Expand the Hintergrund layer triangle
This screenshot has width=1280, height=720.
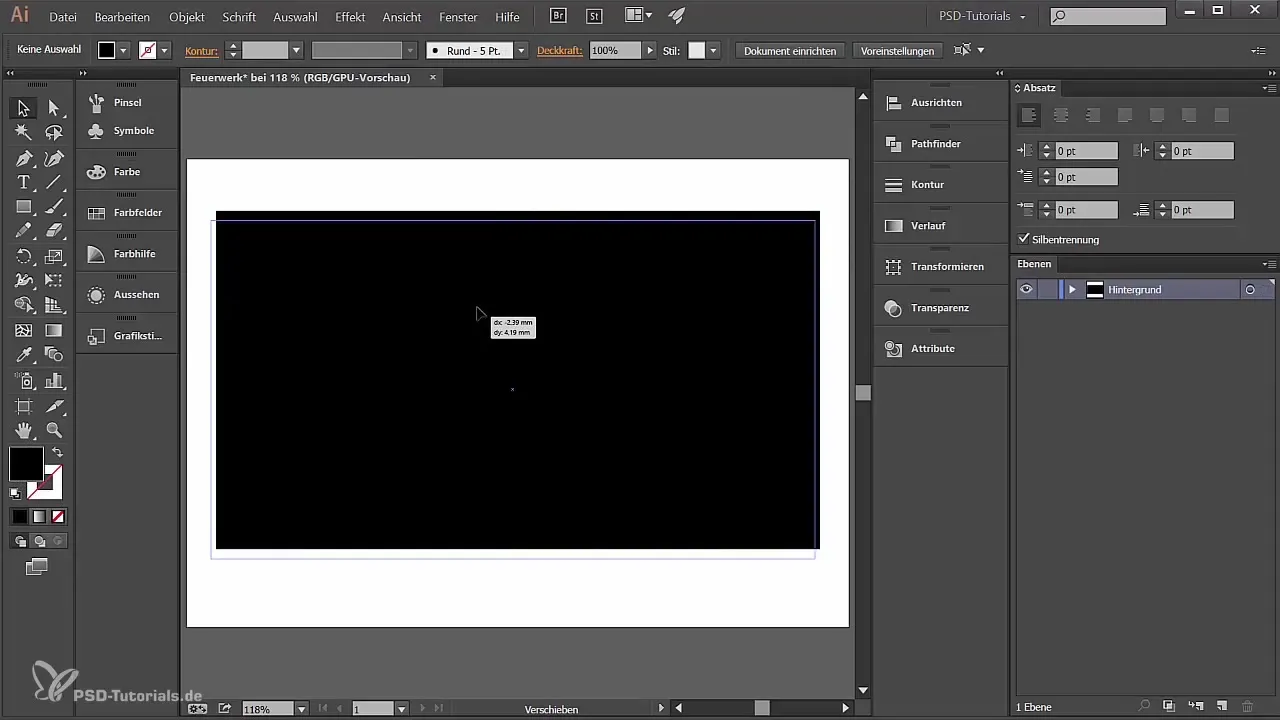tap(1072, 289)
